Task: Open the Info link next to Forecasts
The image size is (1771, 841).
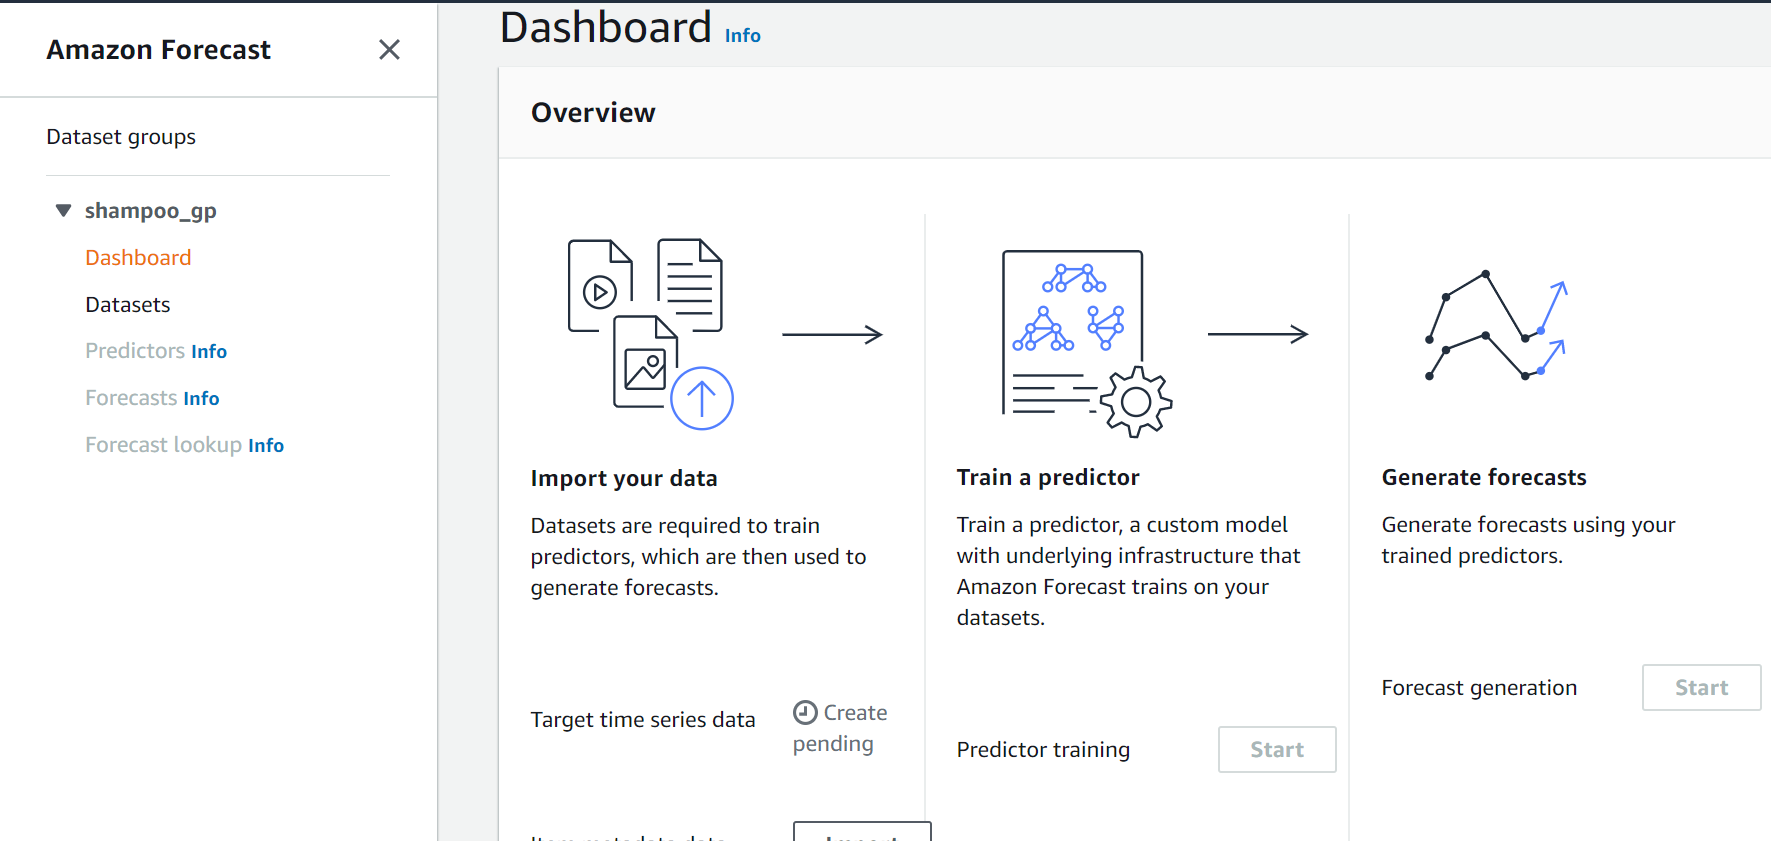Action: click(x=201, y=399)
